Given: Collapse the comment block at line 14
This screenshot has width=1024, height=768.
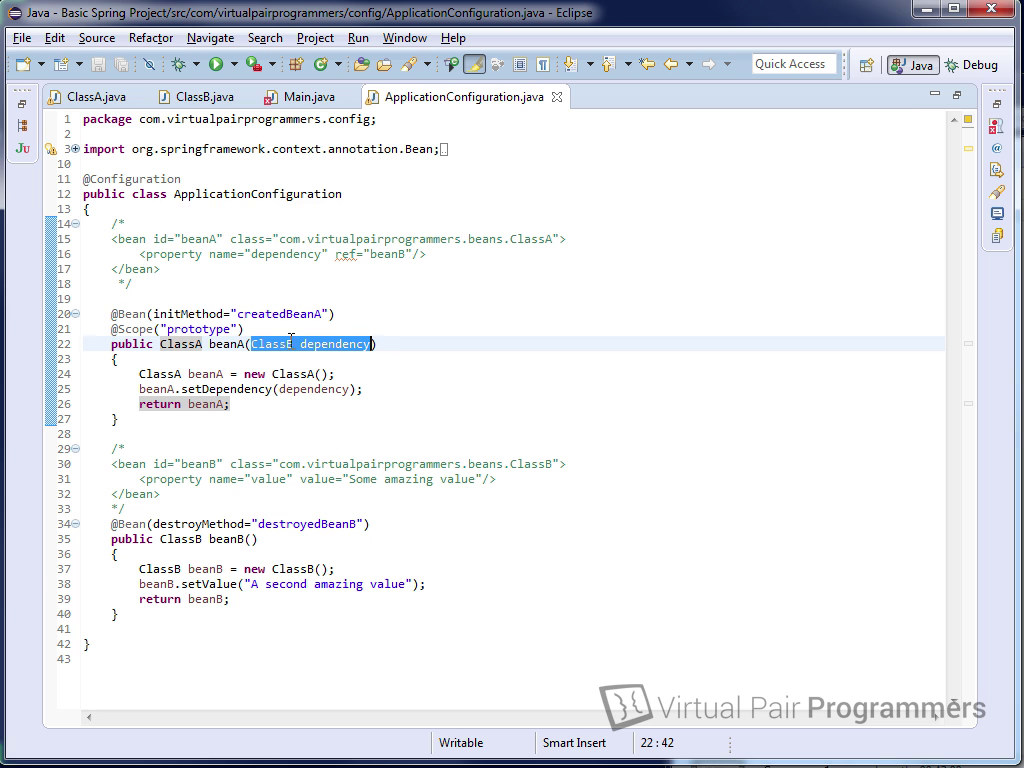Looking at the screenshot, I should [x=76, y=224].
